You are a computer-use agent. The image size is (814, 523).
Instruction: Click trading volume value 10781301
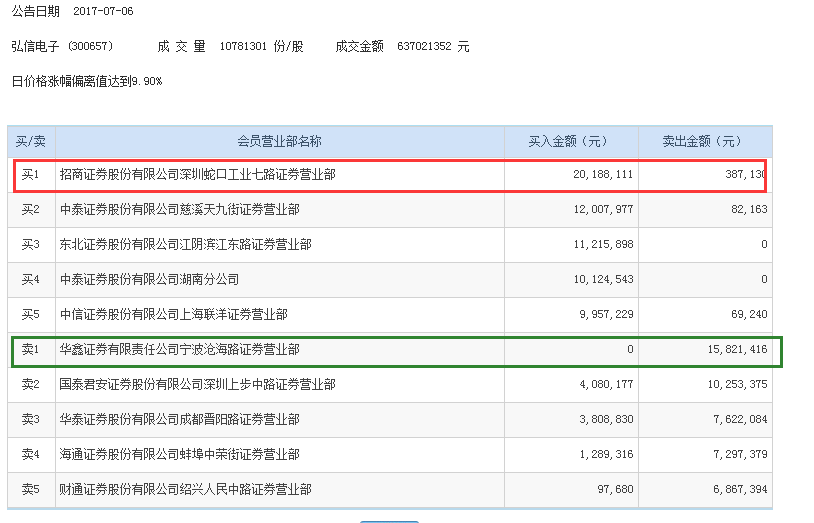pyautogui.click(x=242, y=46)
